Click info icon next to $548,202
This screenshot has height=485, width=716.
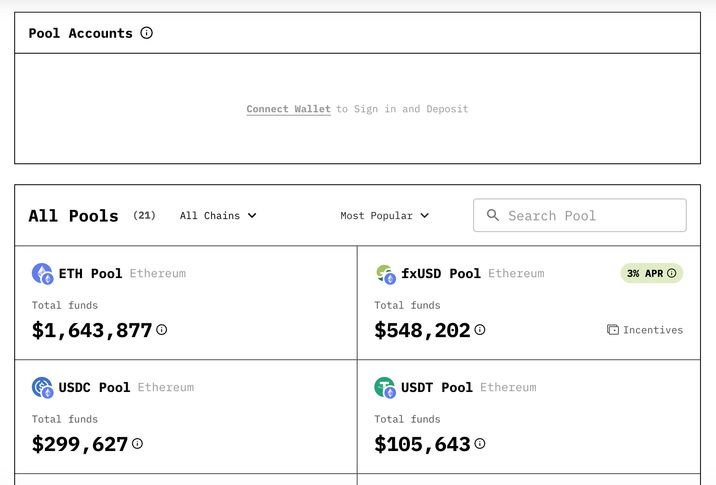pos(480,330)
